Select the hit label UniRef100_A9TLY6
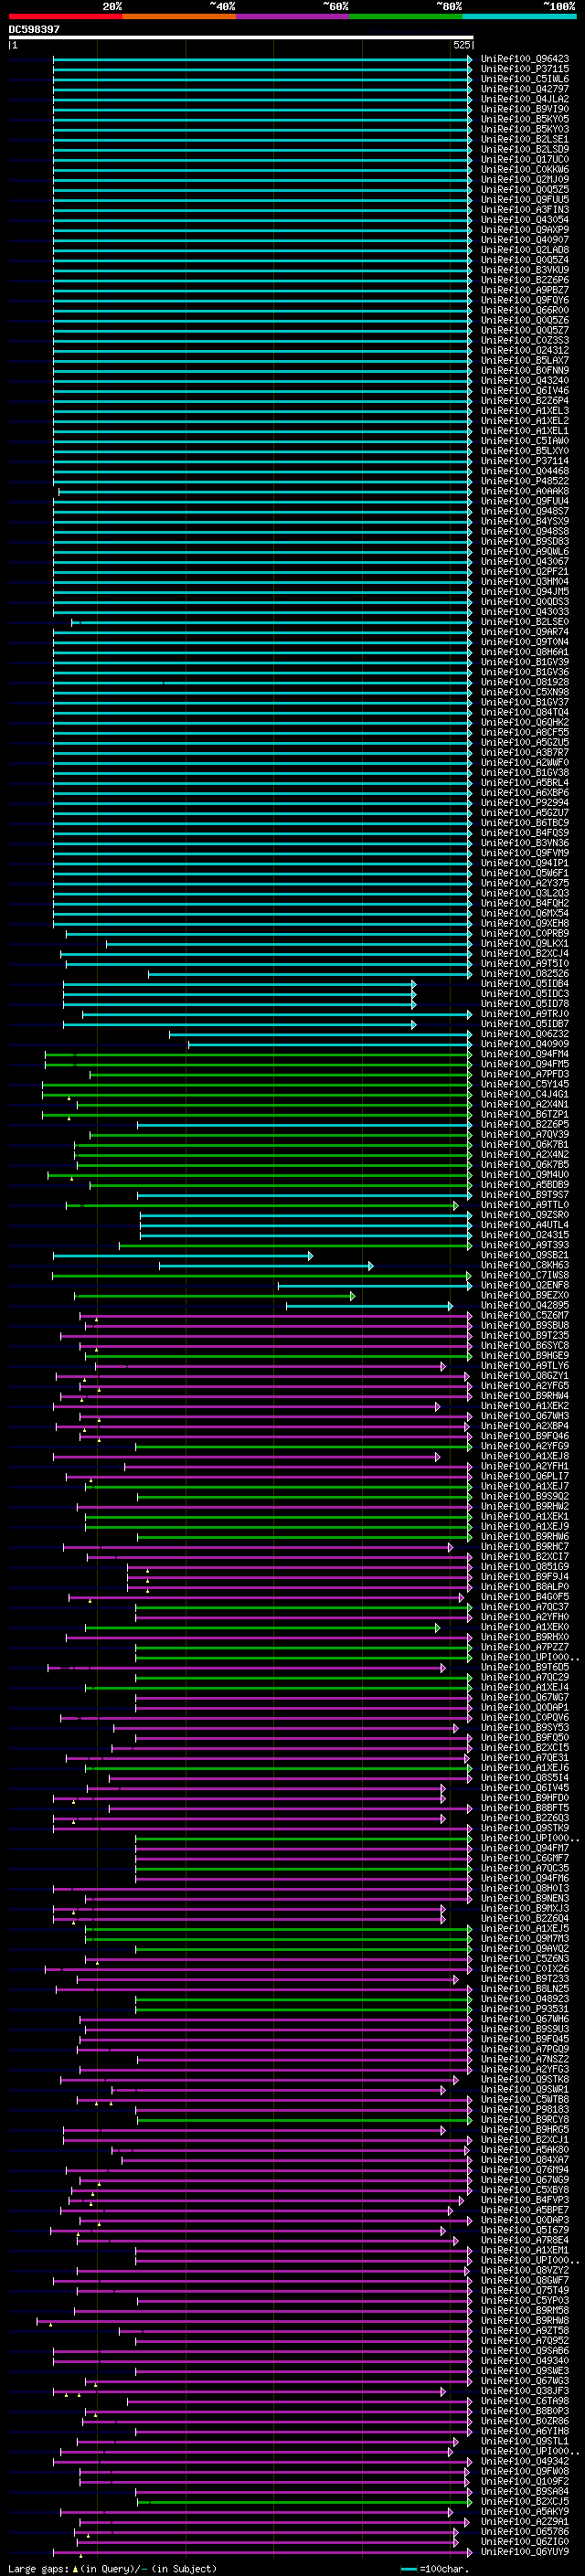 pos(525,1366)
